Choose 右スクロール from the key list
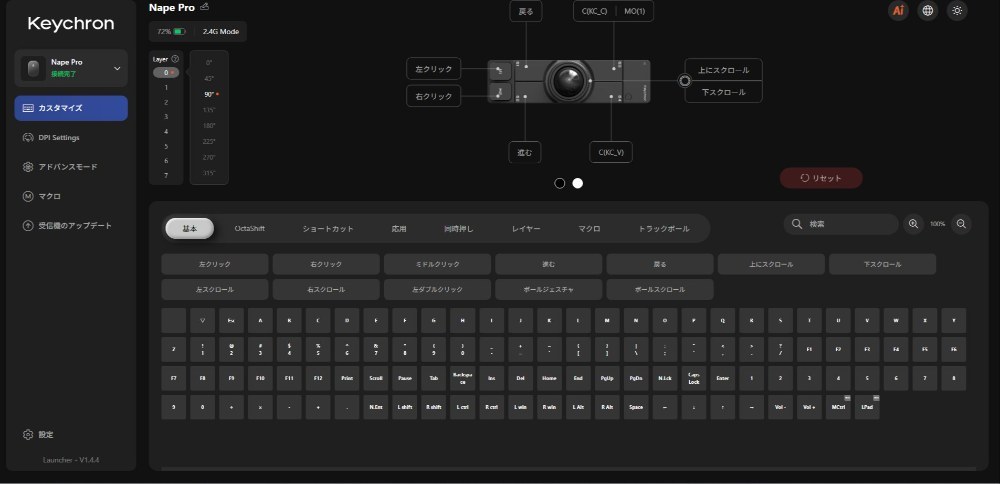Viewport: 1000px width, 484px height. coord(326,289)
